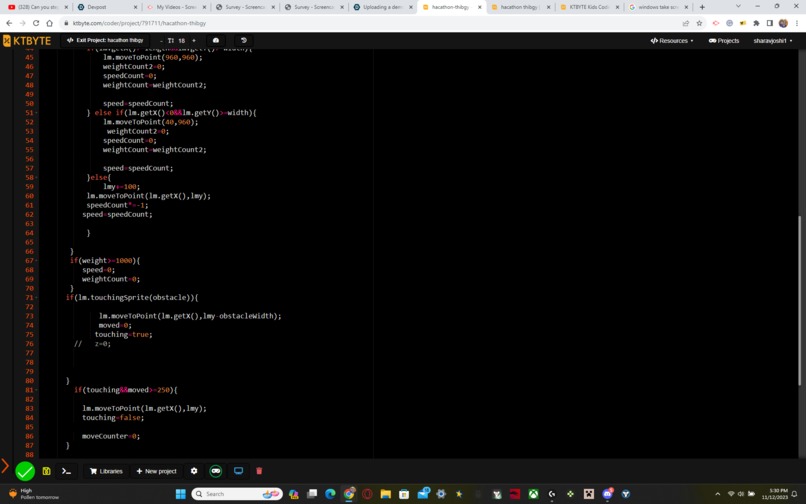Screen dimensions: 806x504
Task: Collapse code fold at line 81
Action: pyautogui.click(x=36, y=390)
